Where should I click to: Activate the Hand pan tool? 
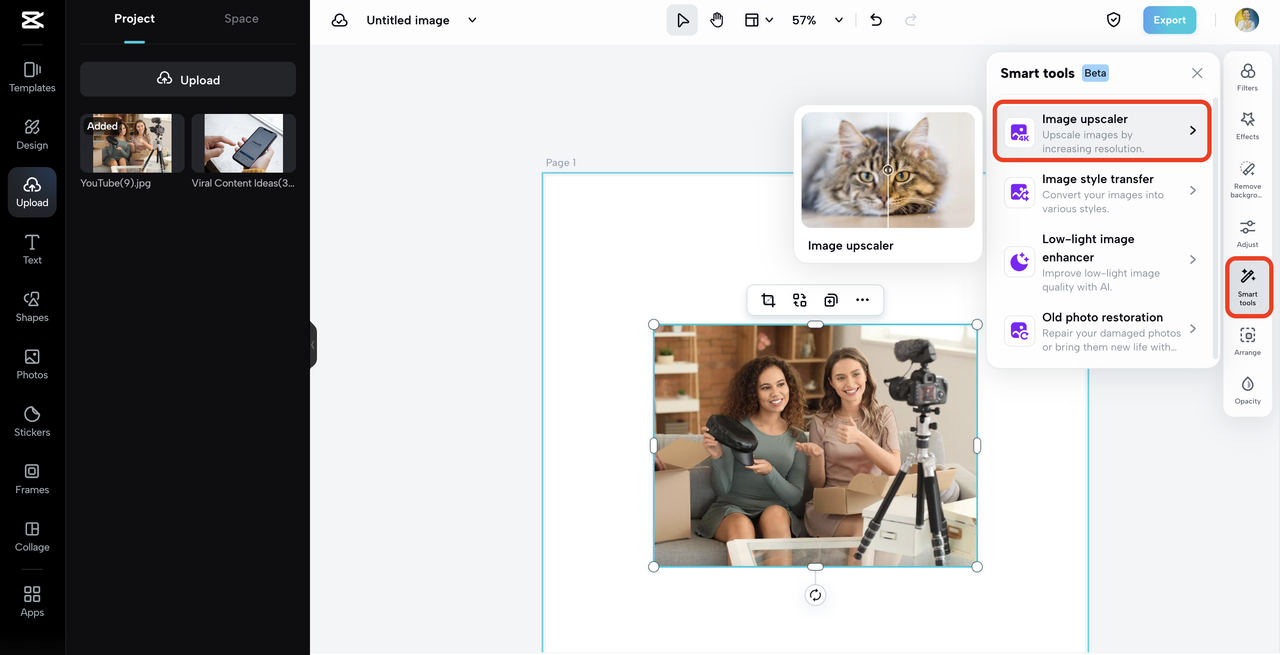(x=717, y=20)
